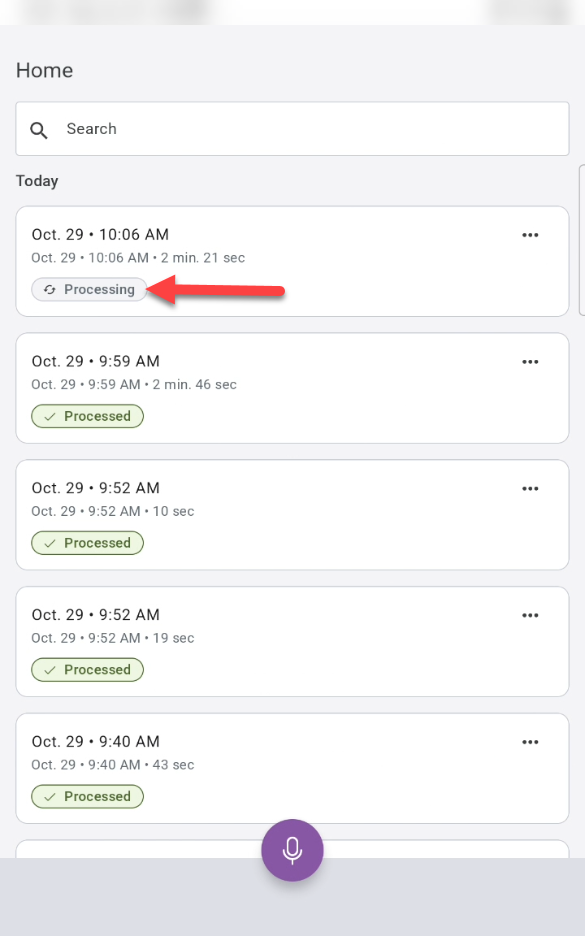Open the options menu for the 9:59 AM recording

pos(530,361)
